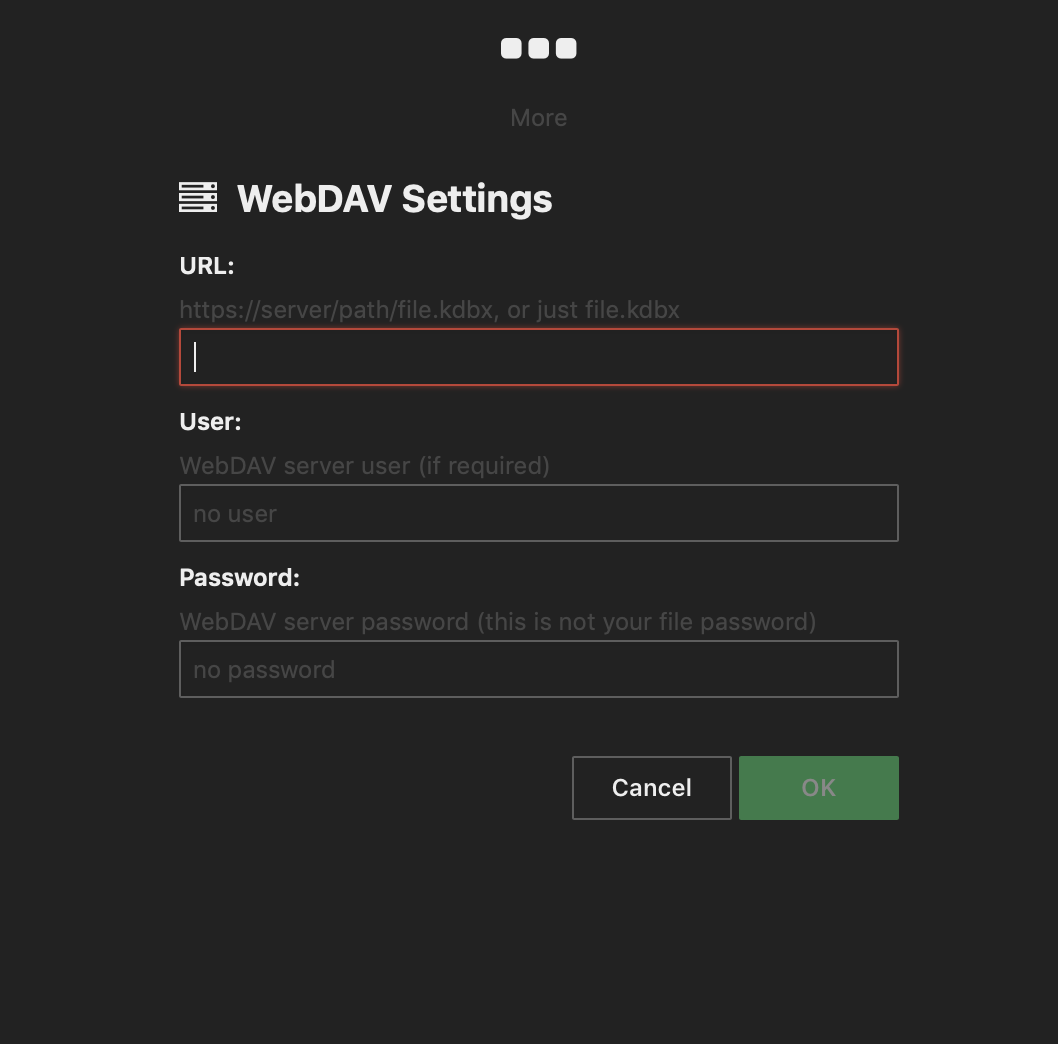Click the User: label text

click(x=210, y=422)
